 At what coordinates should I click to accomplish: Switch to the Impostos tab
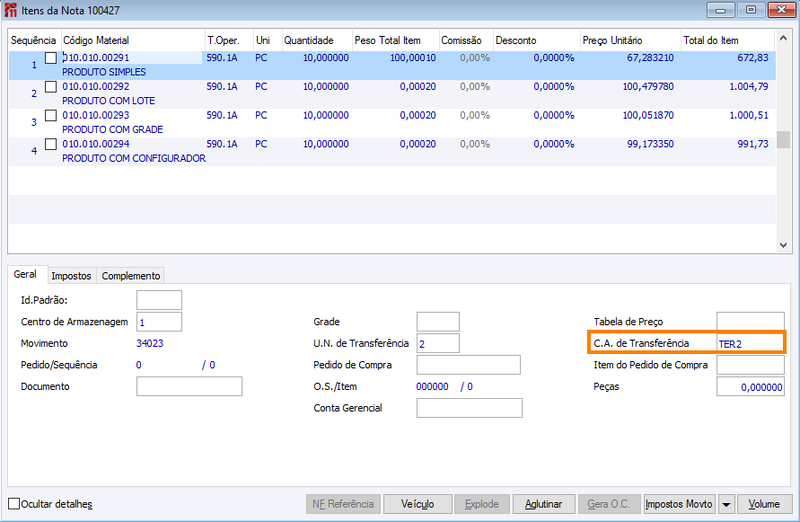pos(71,276)
